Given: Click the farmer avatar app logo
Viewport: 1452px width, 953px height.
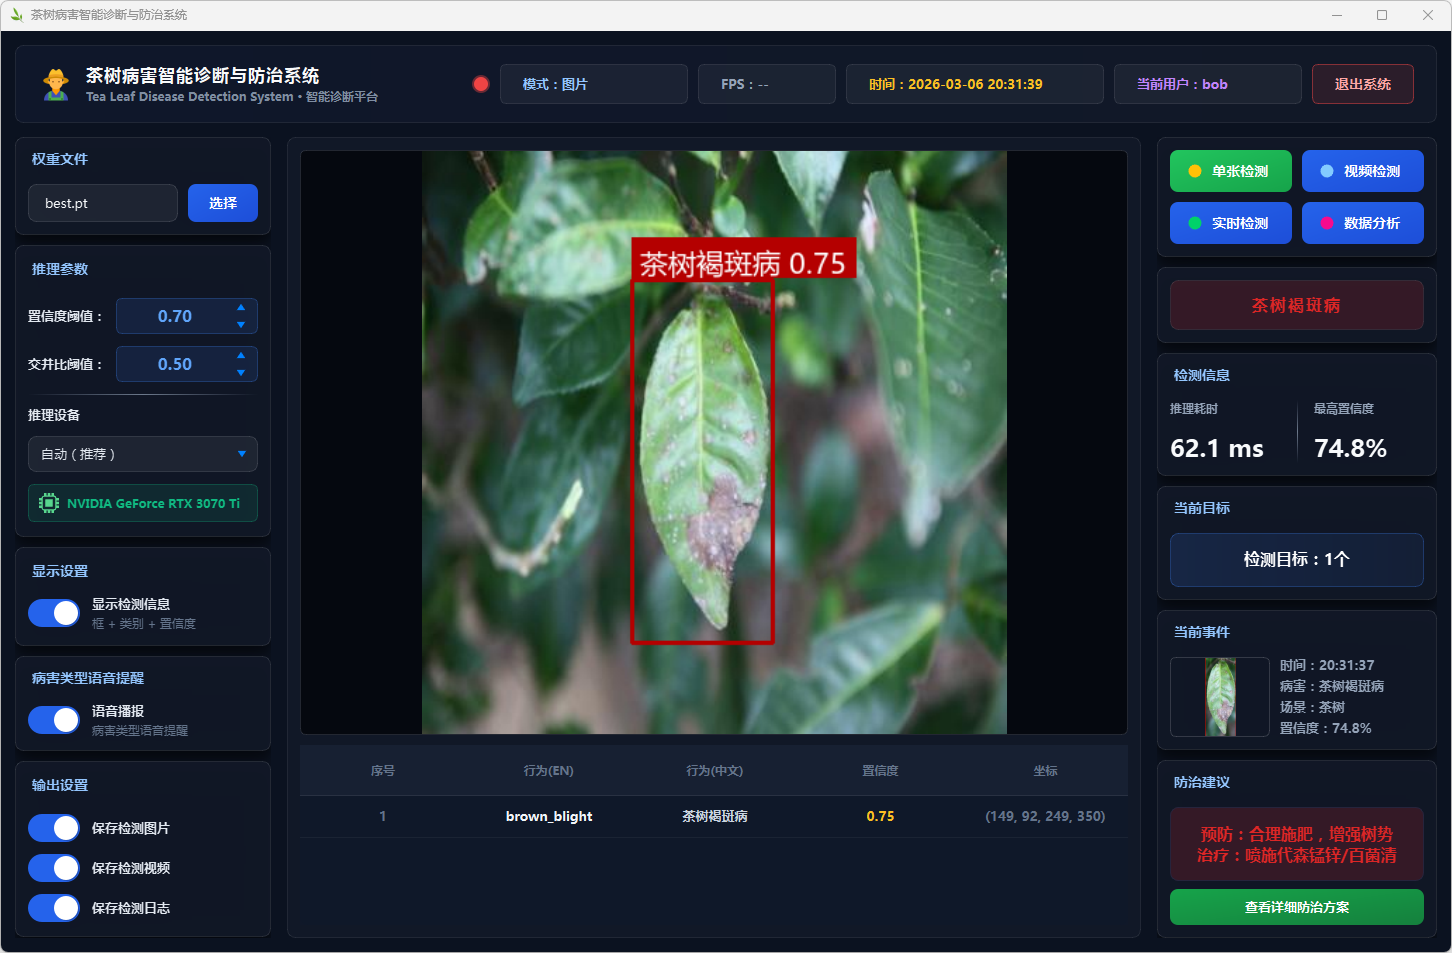Looking at the screenshot, I should 56,84.
